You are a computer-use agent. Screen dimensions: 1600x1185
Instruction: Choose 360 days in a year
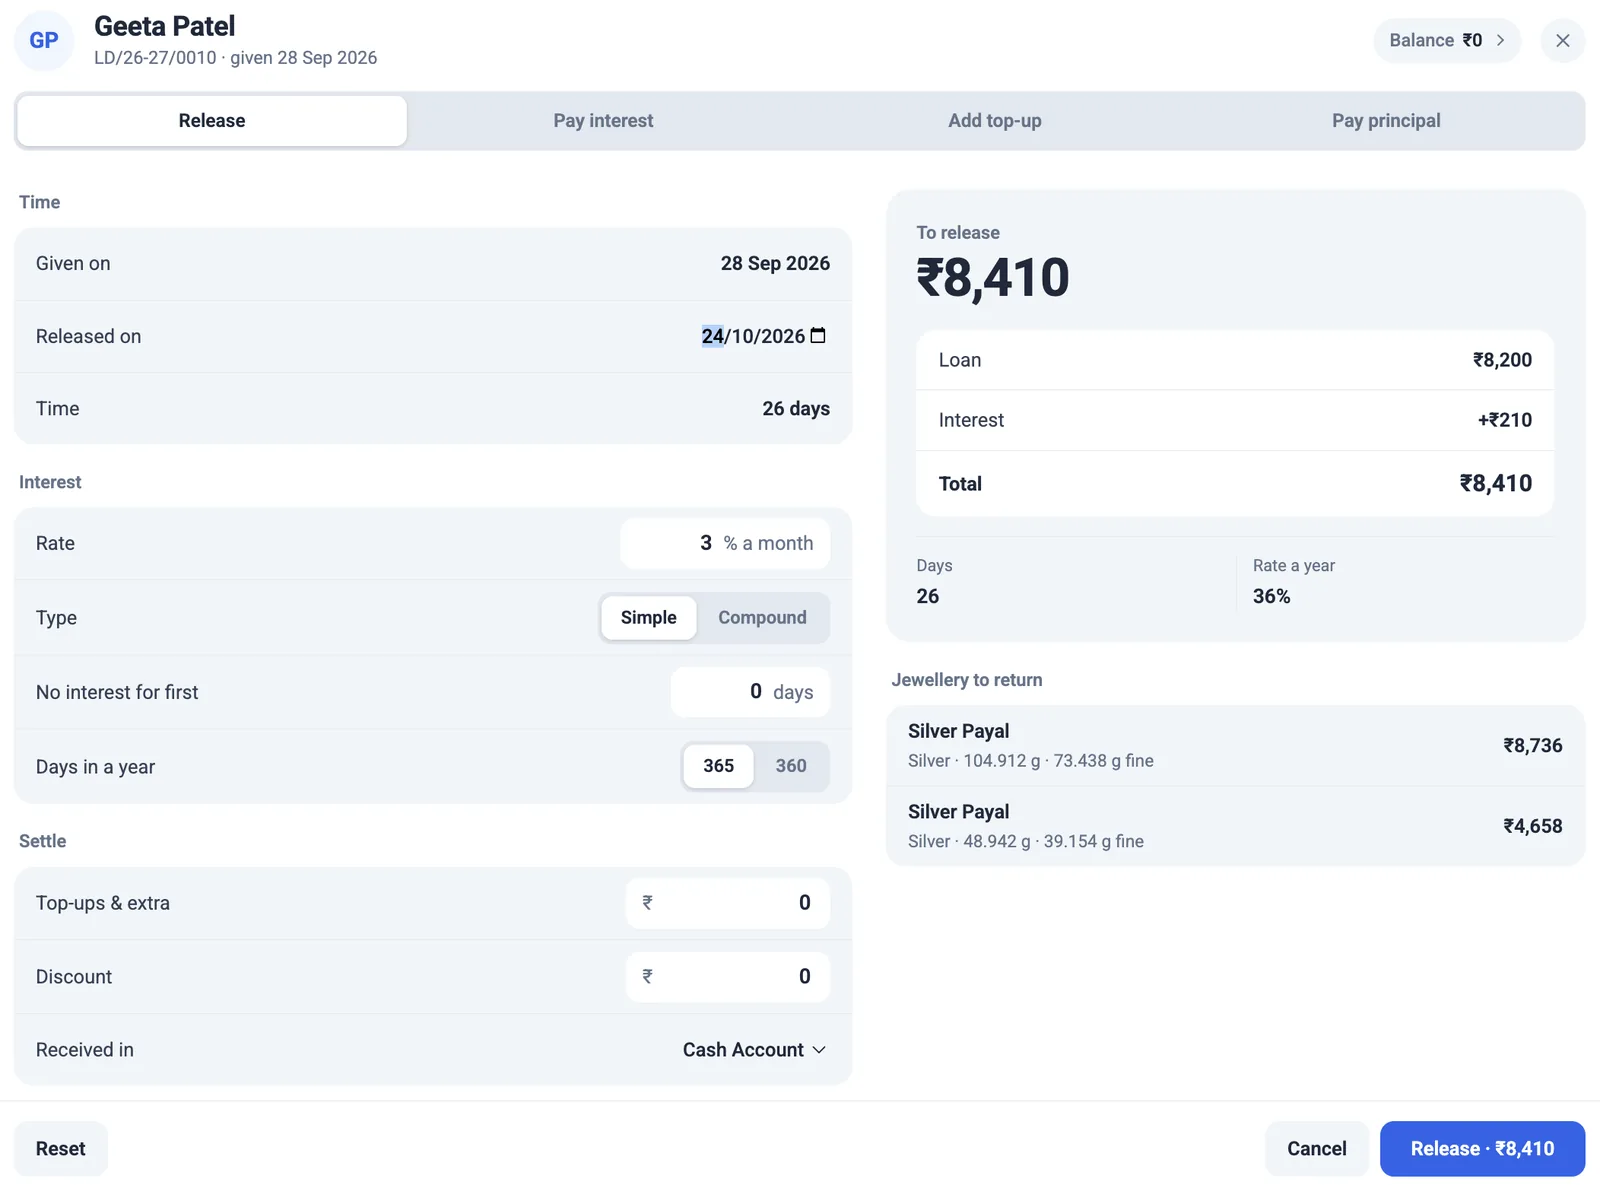pos(791,766)
